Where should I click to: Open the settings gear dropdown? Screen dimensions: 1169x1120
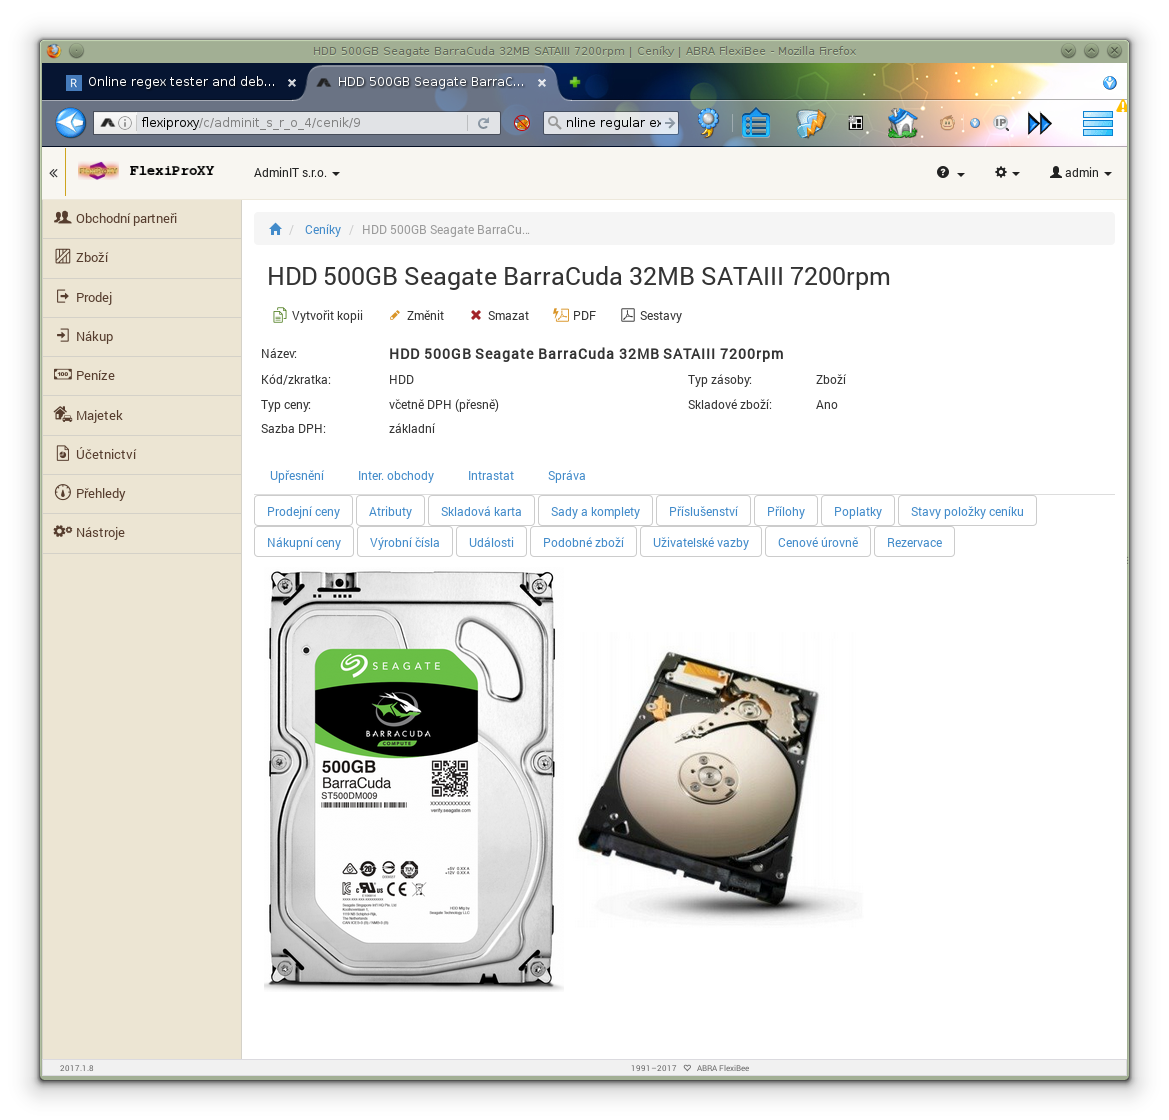1006,173
